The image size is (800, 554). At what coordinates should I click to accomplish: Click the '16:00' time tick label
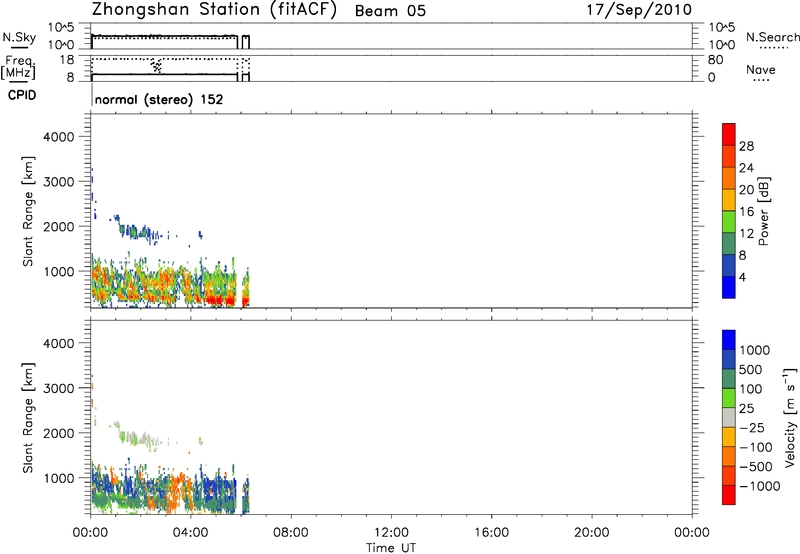tap(491, 533)
